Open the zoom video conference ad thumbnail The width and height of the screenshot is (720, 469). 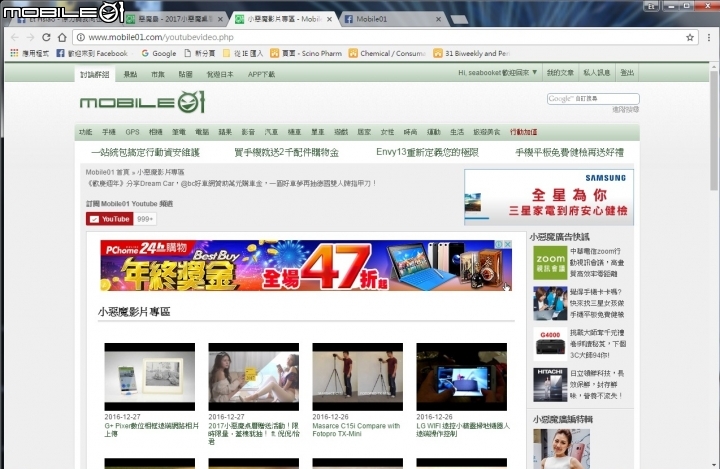[550, 263]
